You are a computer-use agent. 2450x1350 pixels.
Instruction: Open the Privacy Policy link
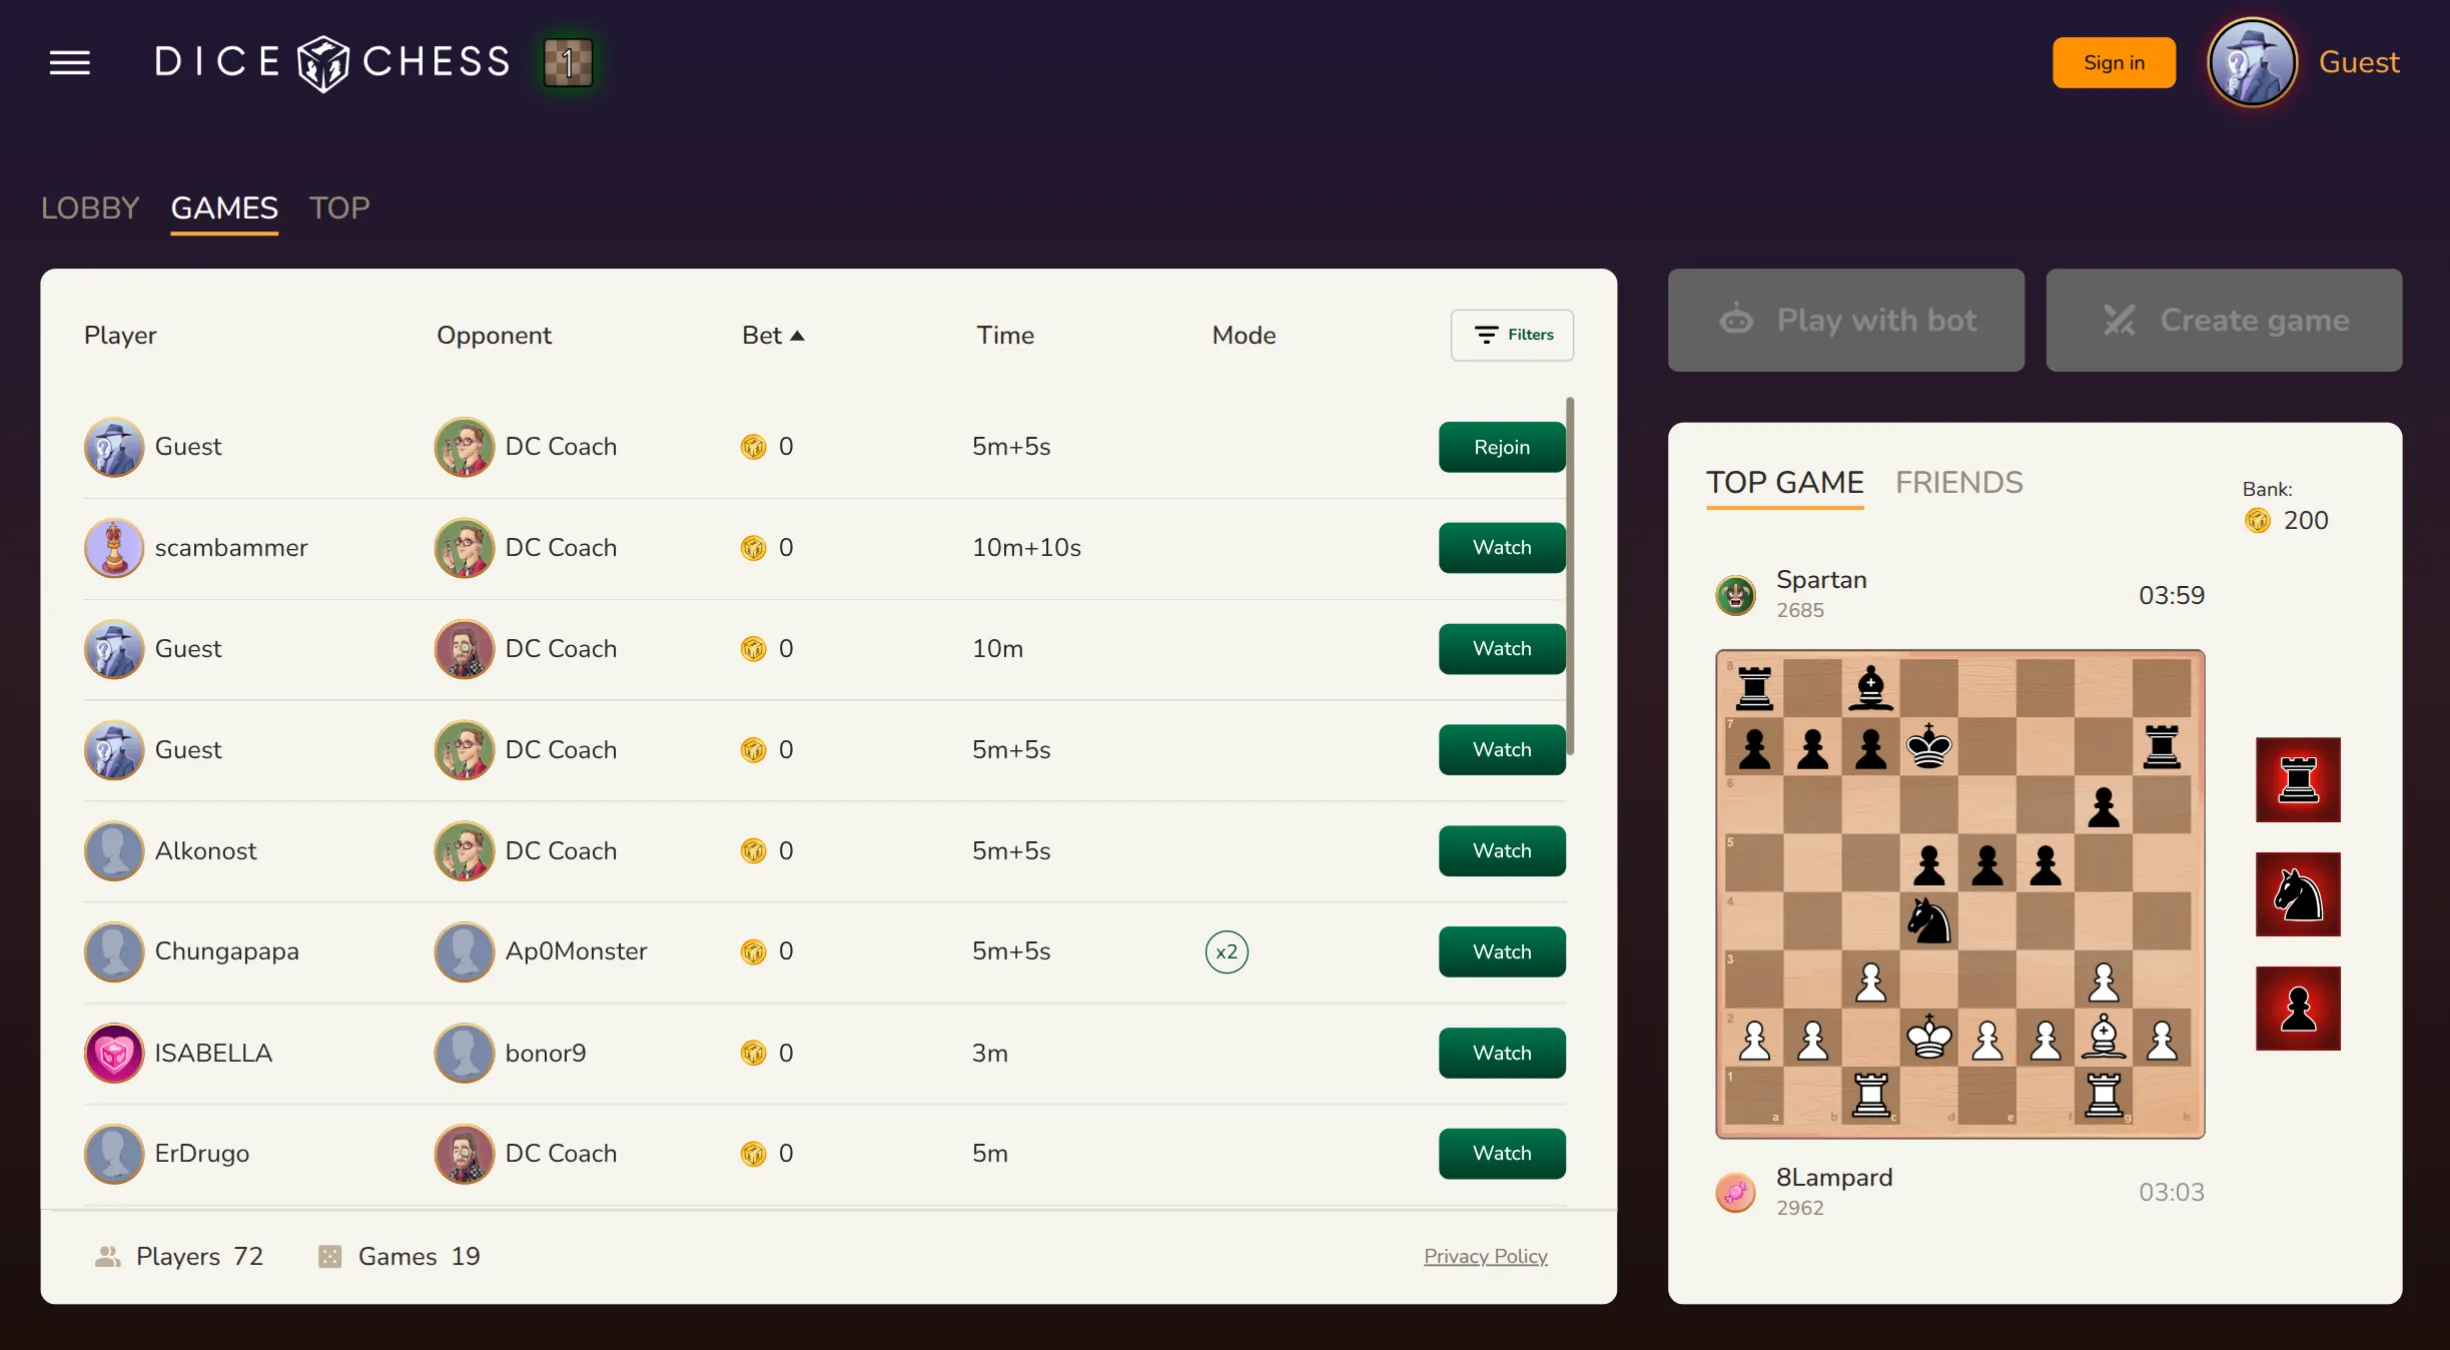(x=1486, y=1257)
